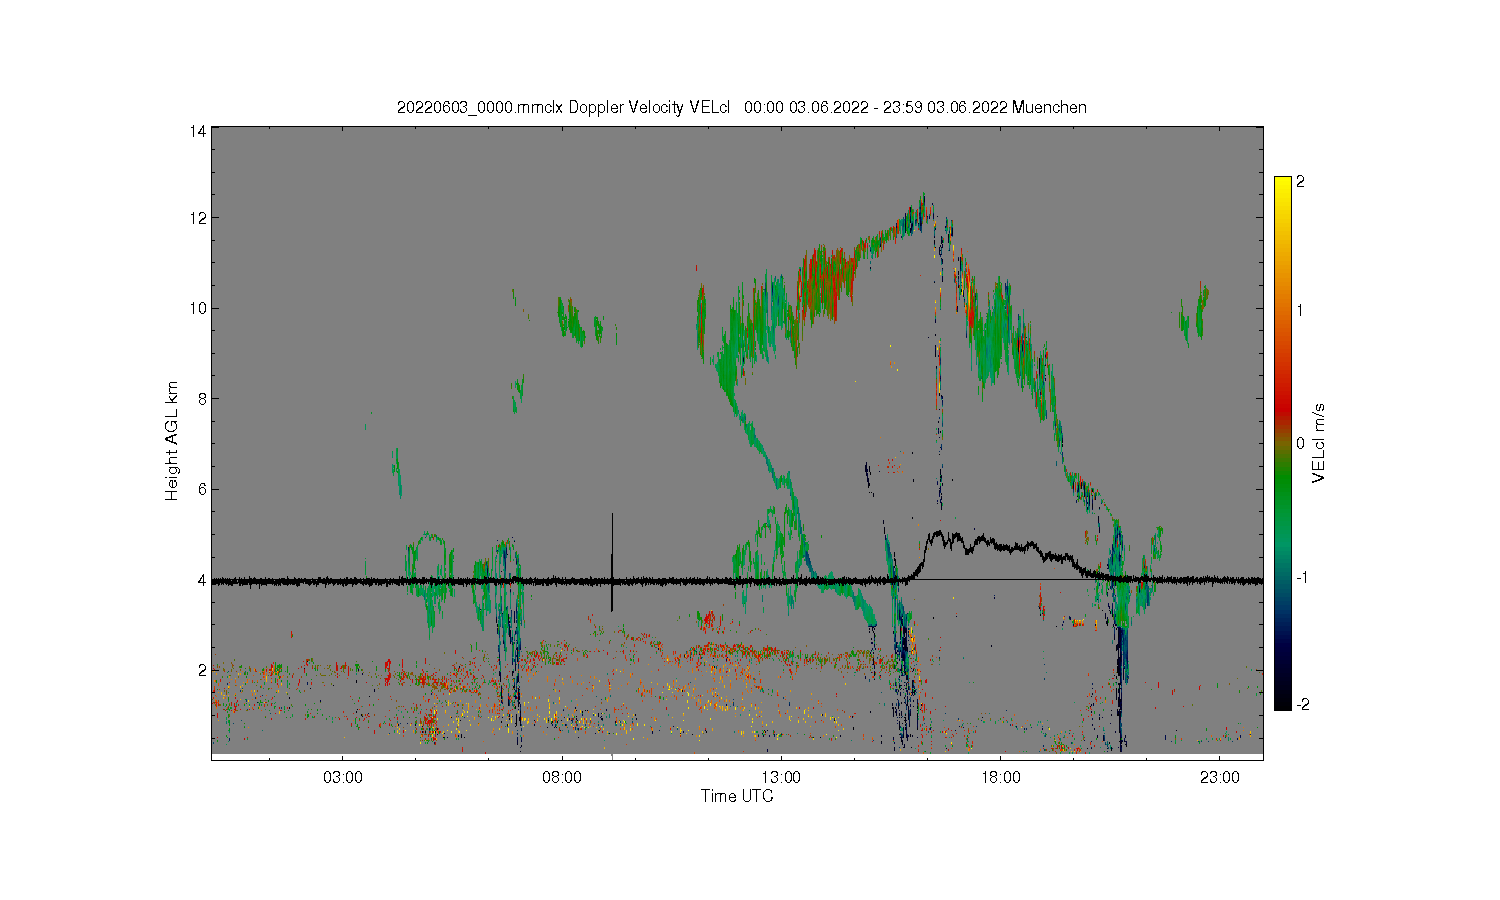Click the colorbar tick label 0
Viewport: 1500px width, 900px height.
click(1300, 443)
